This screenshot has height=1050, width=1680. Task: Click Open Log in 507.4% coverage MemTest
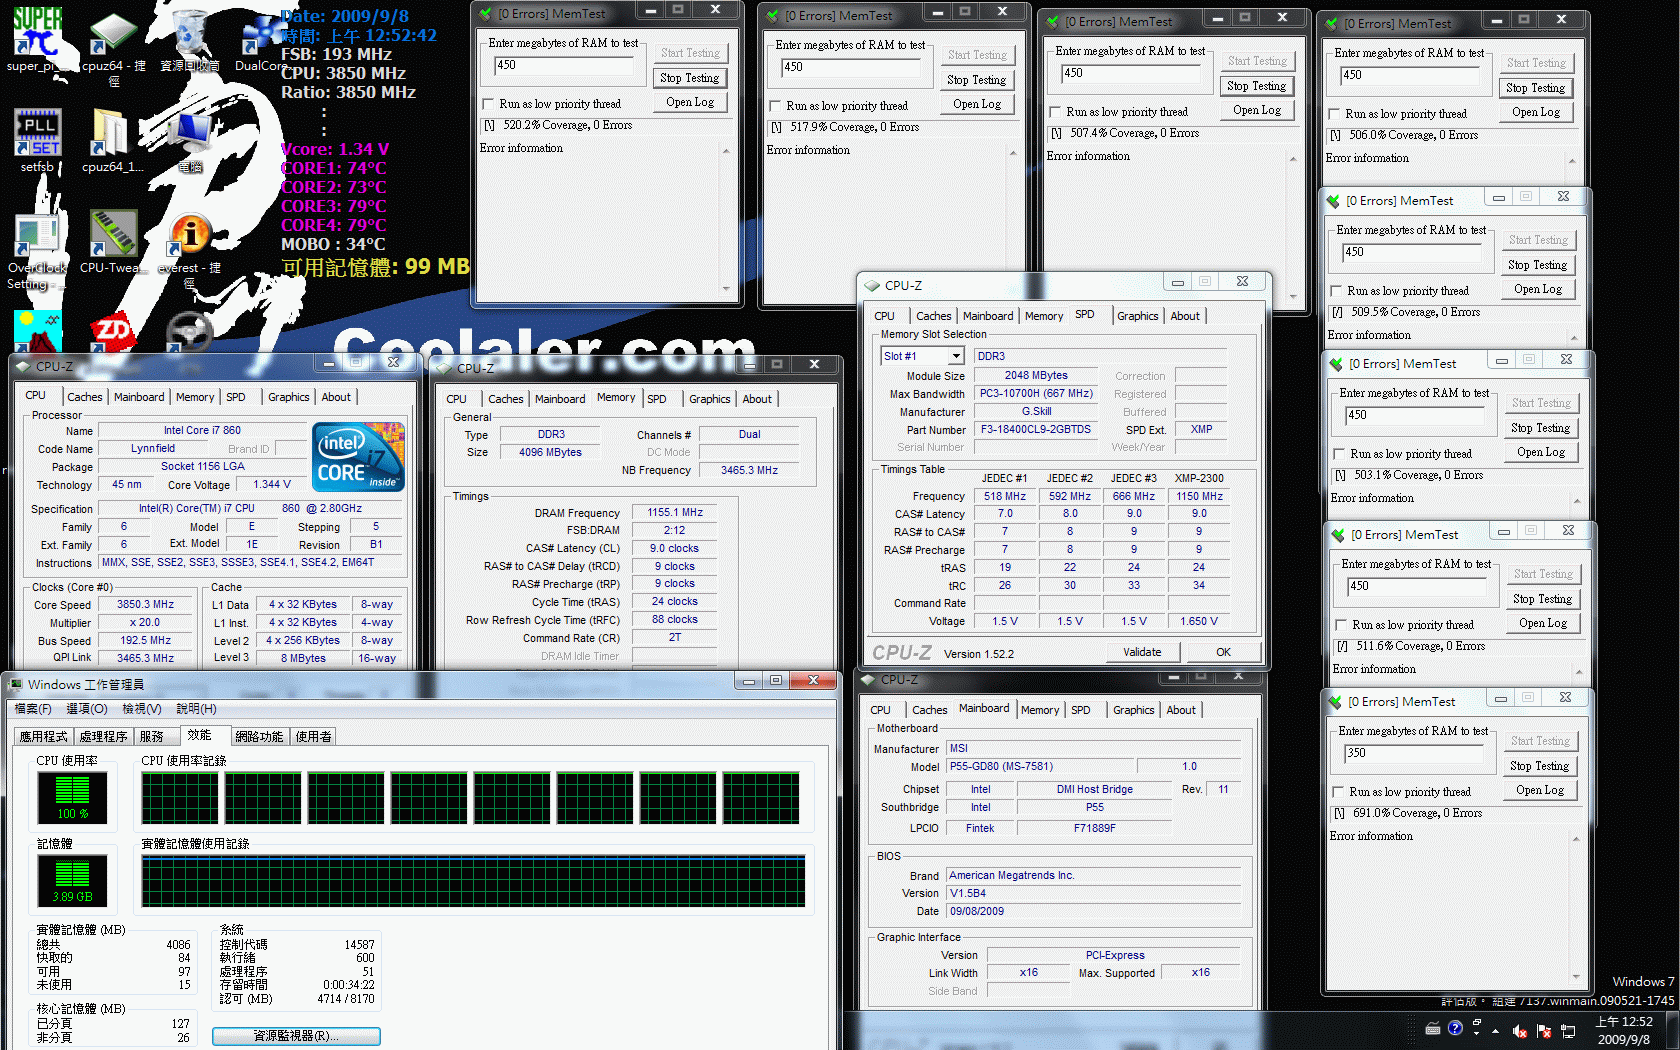pyautogui.click(x=1257, y=110)
